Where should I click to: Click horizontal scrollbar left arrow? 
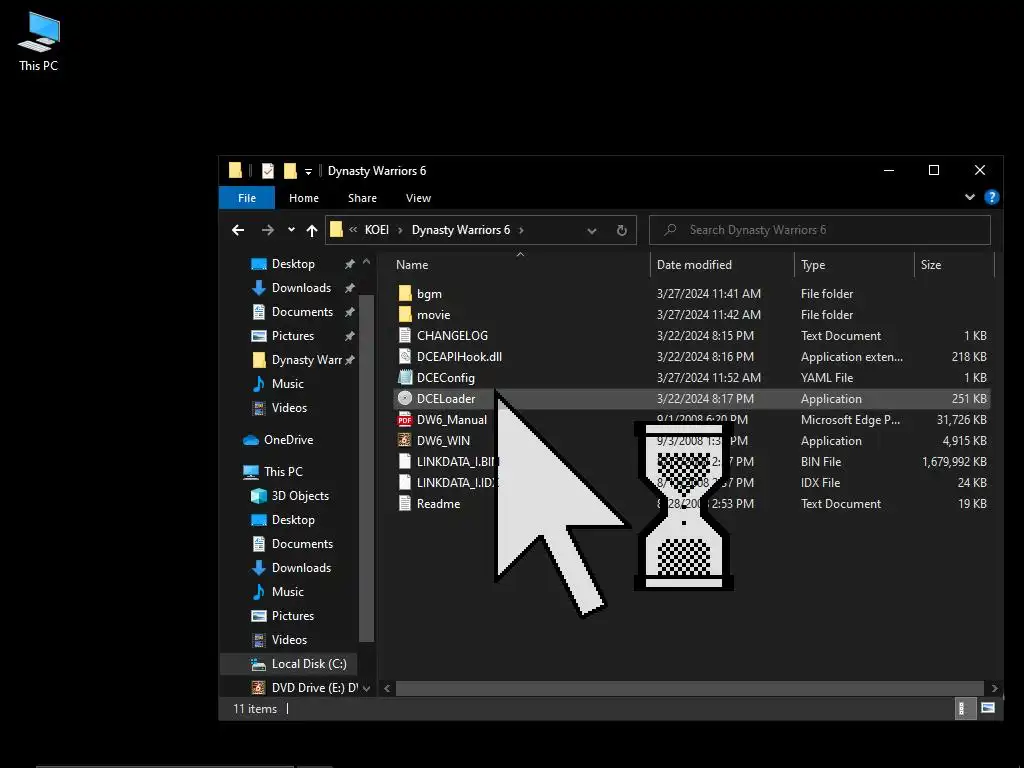tap(387, 688)
